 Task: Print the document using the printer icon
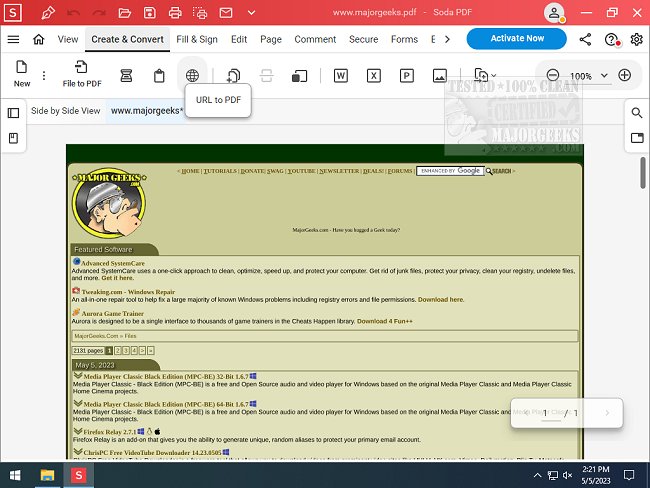pyautogui.click(x=175, y=13)
